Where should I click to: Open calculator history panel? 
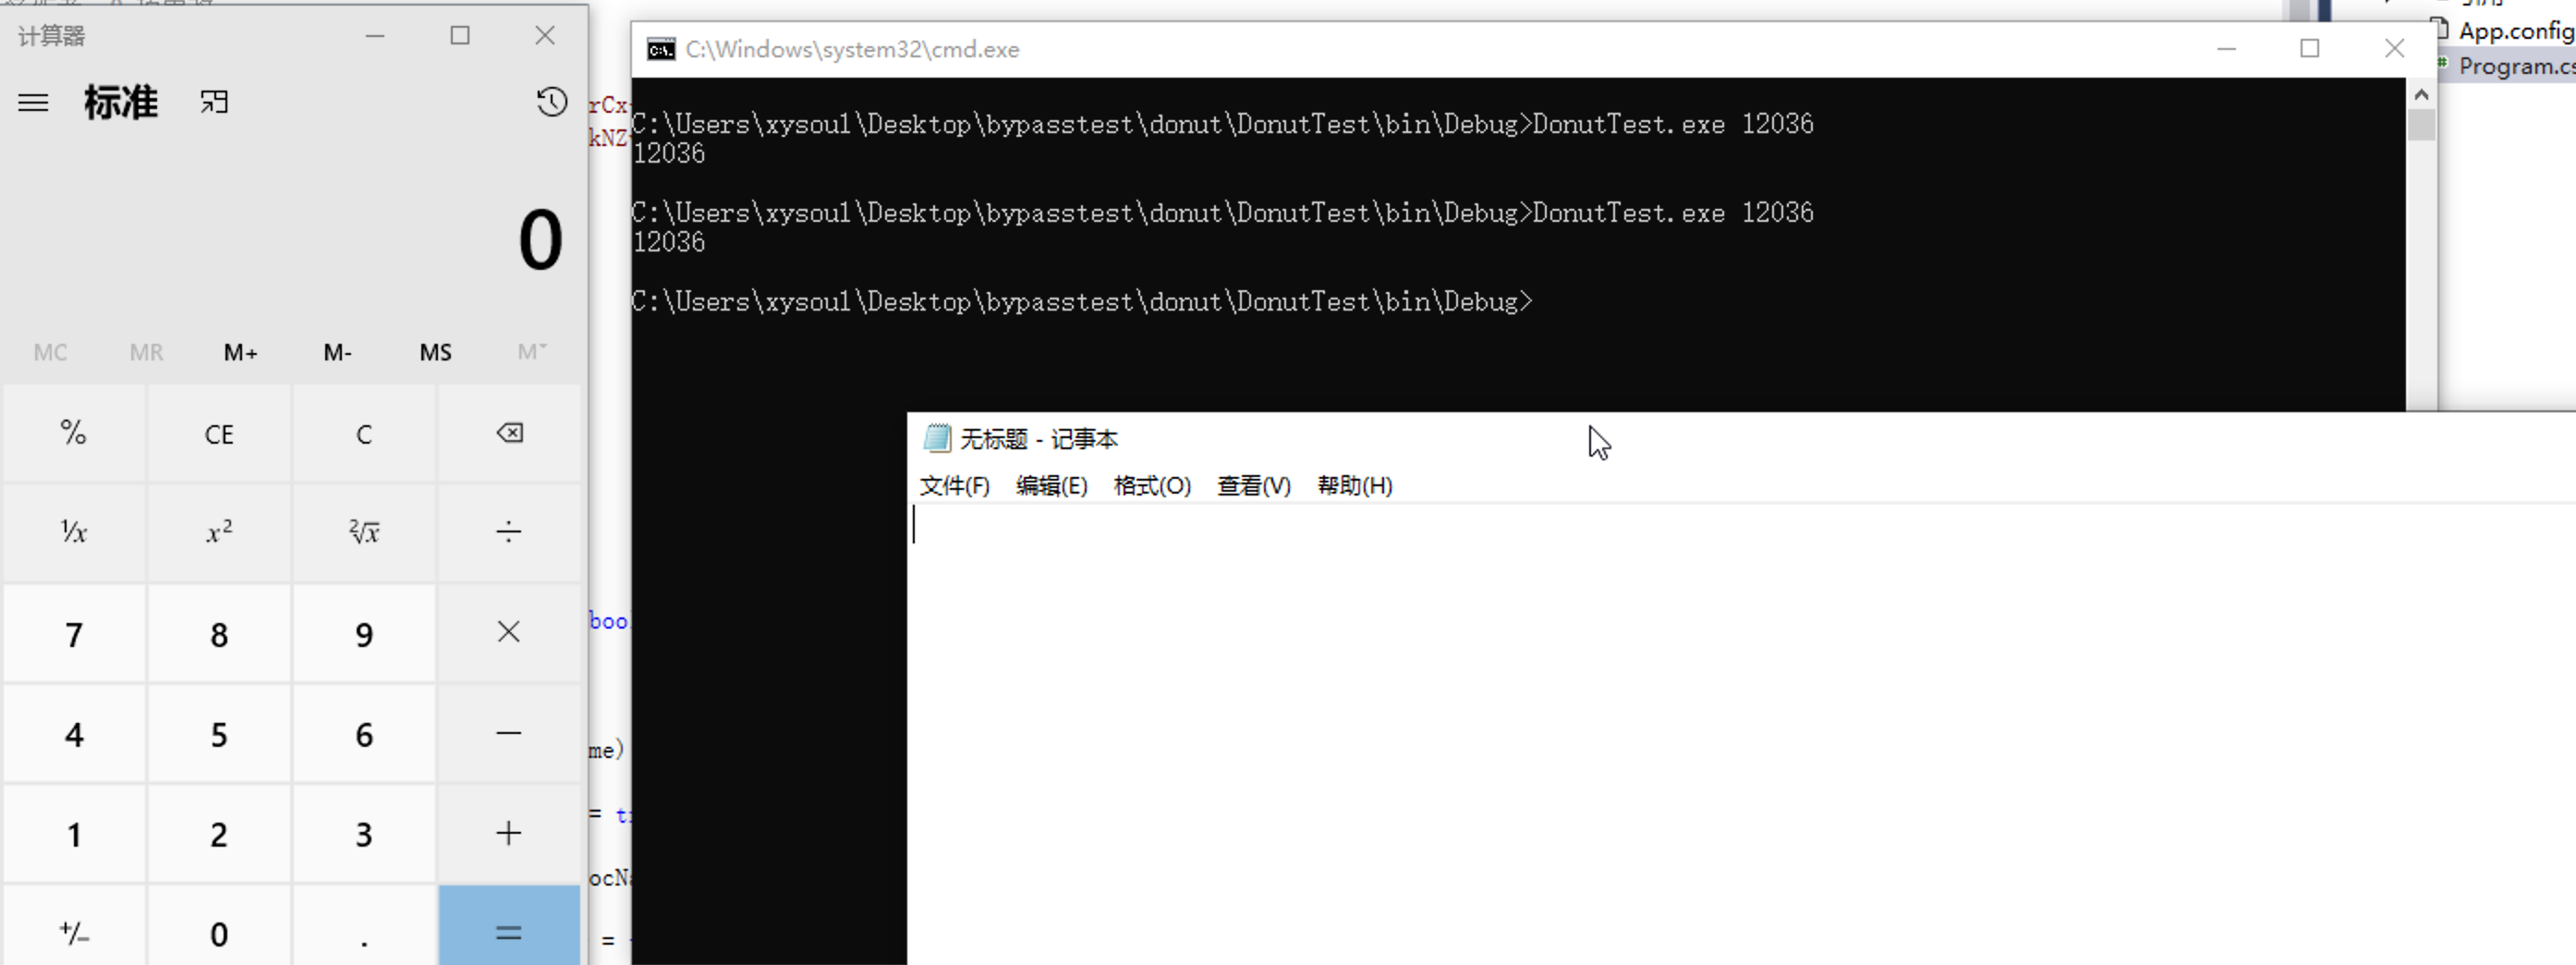pos(551,102)
